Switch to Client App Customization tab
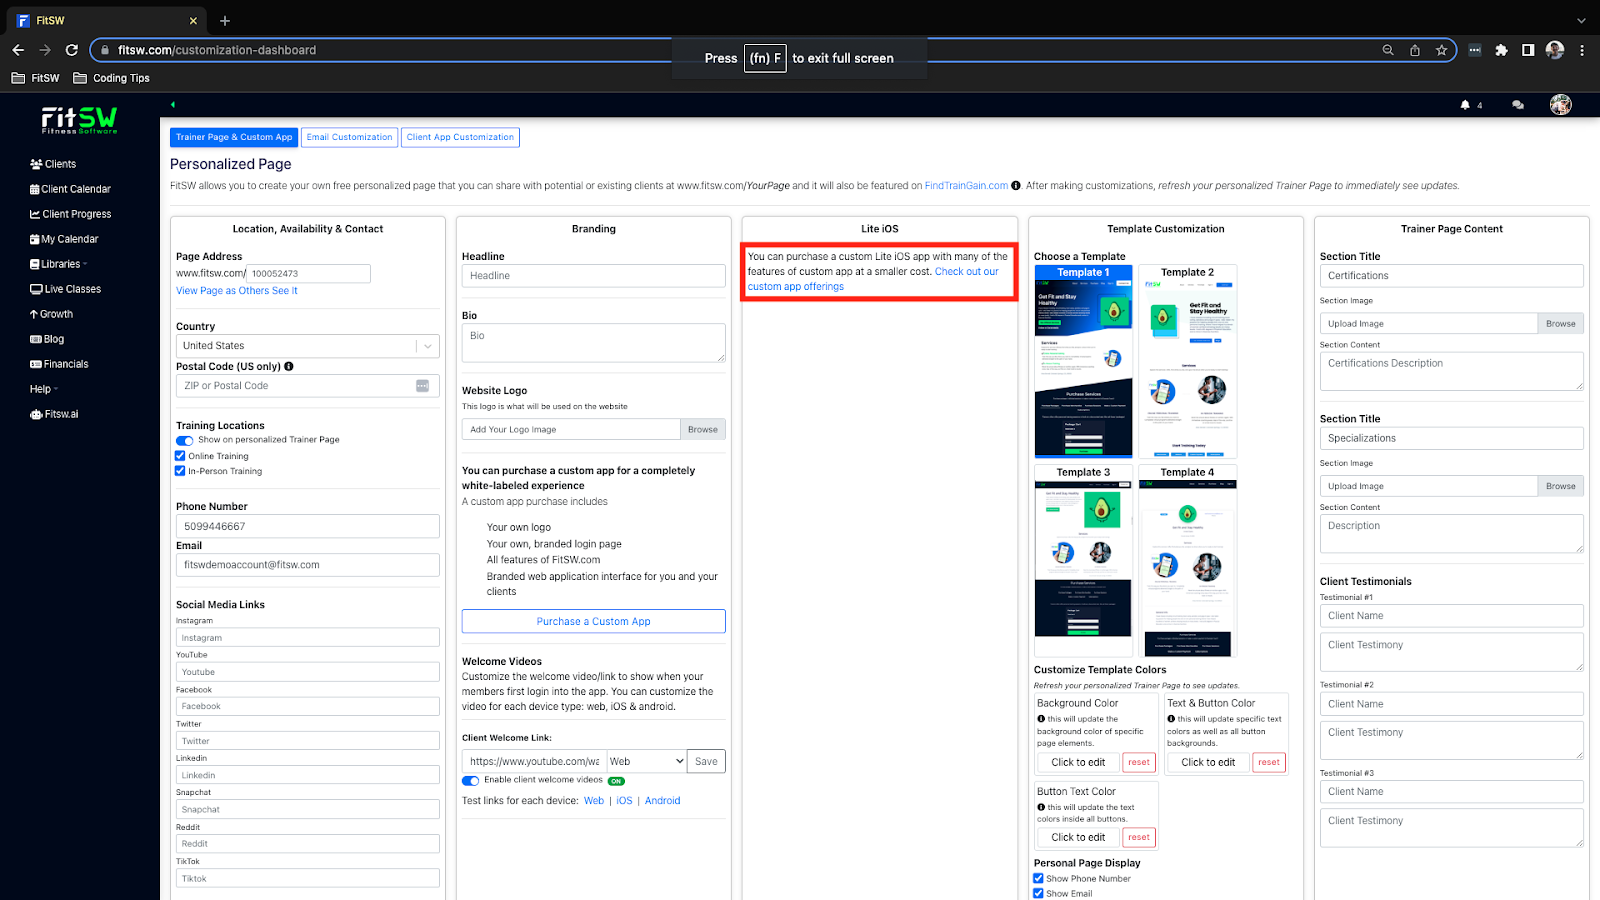The image size is (1600, 900). [x=460, y=137]
